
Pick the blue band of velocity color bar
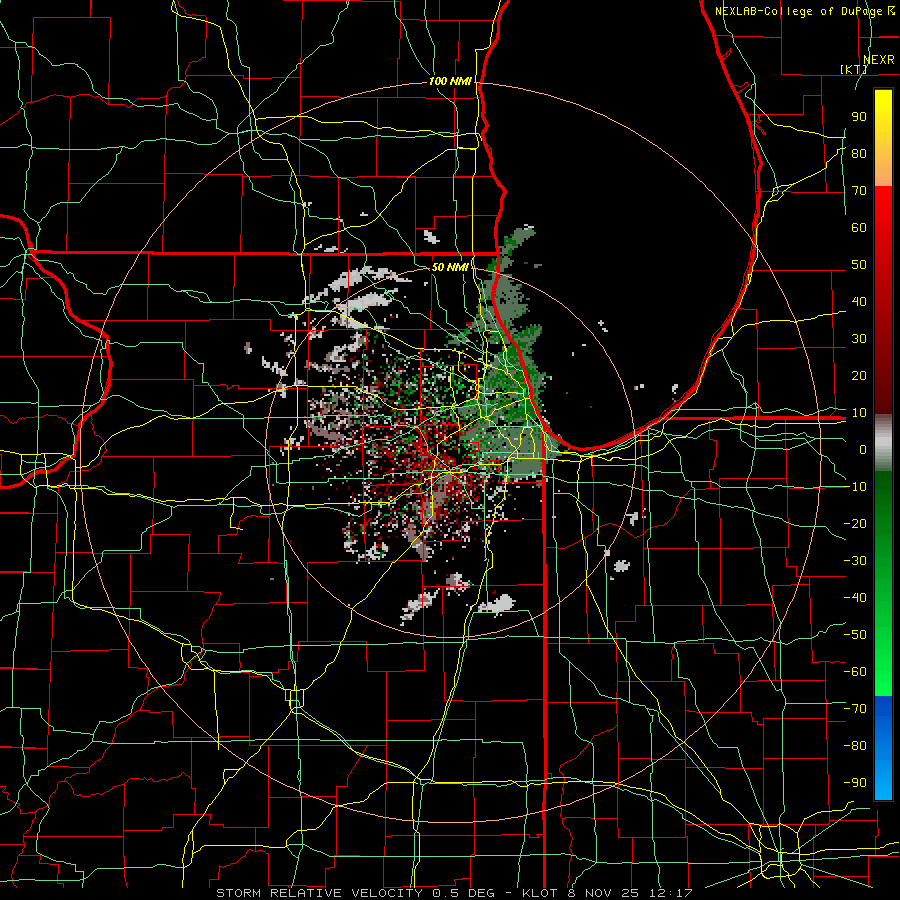point(883,747)
